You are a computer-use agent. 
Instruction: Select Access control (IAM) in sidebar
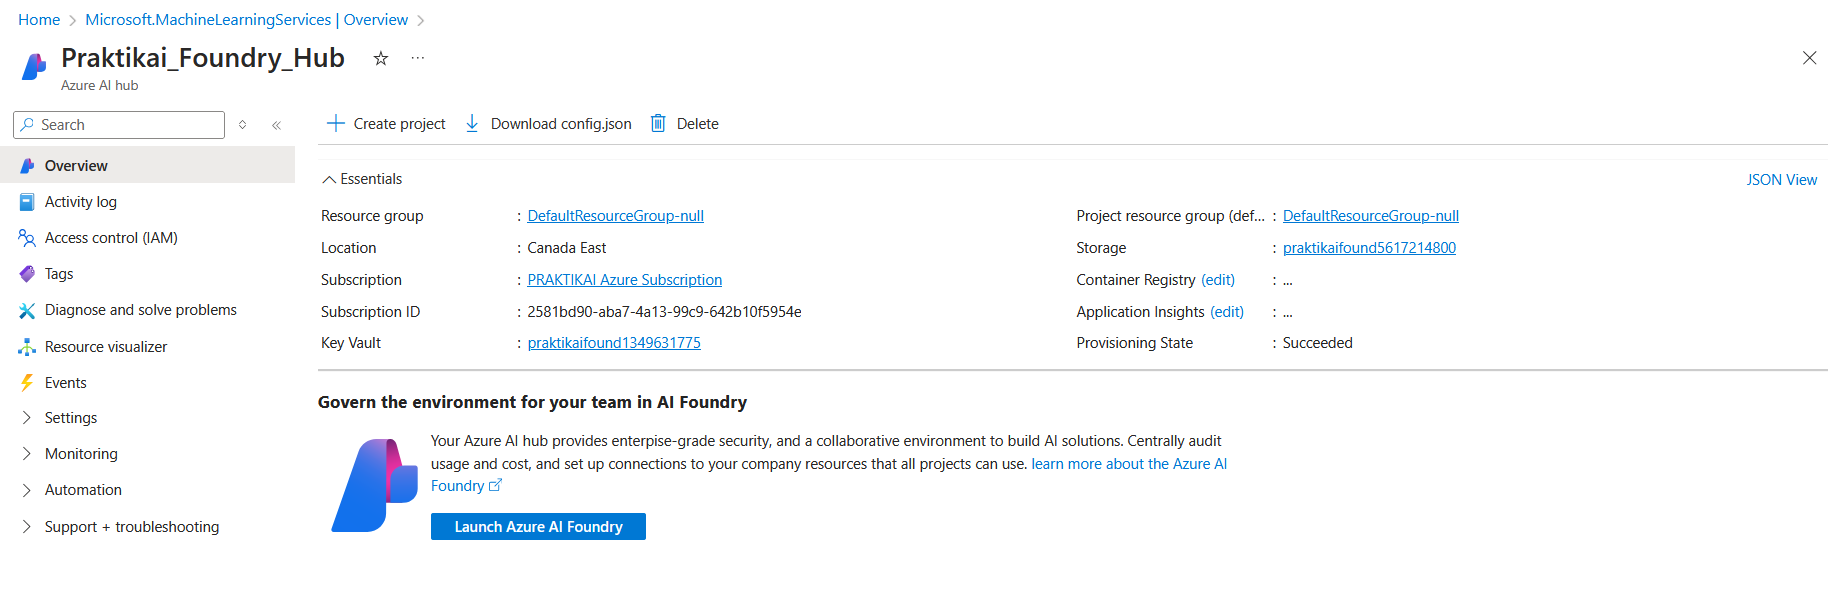(x=110, y=237)
